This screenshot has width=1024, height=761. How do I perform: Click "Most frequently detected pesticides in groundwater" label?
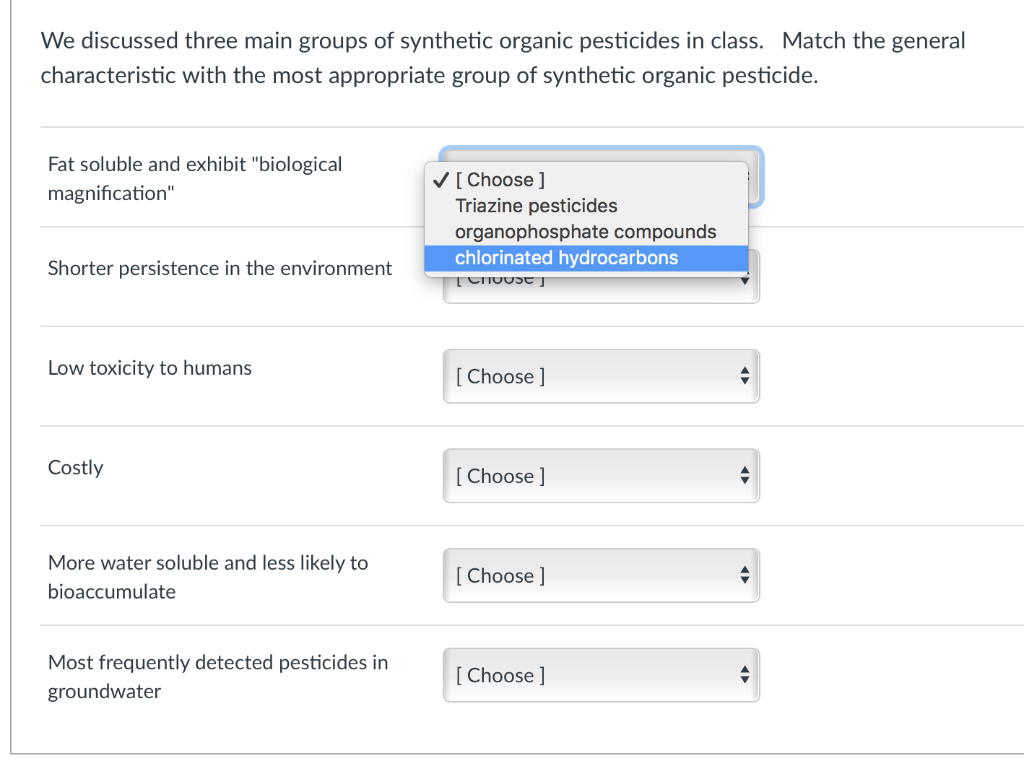tap(218, 676)
